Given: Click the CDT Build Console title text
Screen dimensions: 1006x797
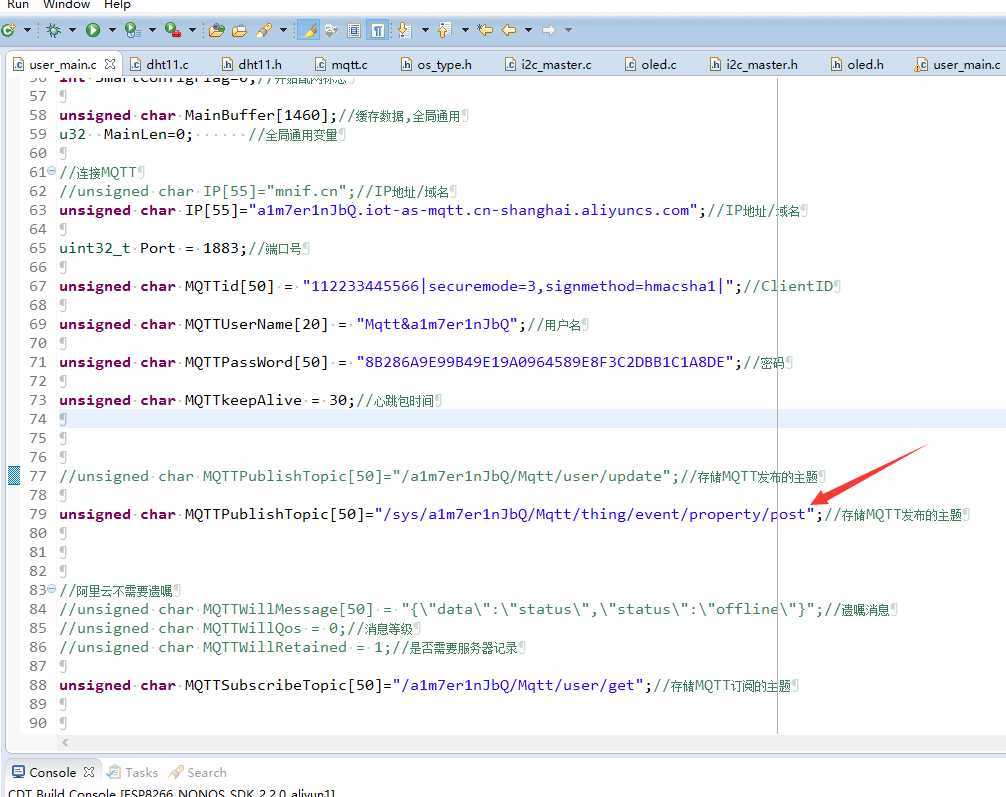Looking at the screenshot, I should point(171,793).
